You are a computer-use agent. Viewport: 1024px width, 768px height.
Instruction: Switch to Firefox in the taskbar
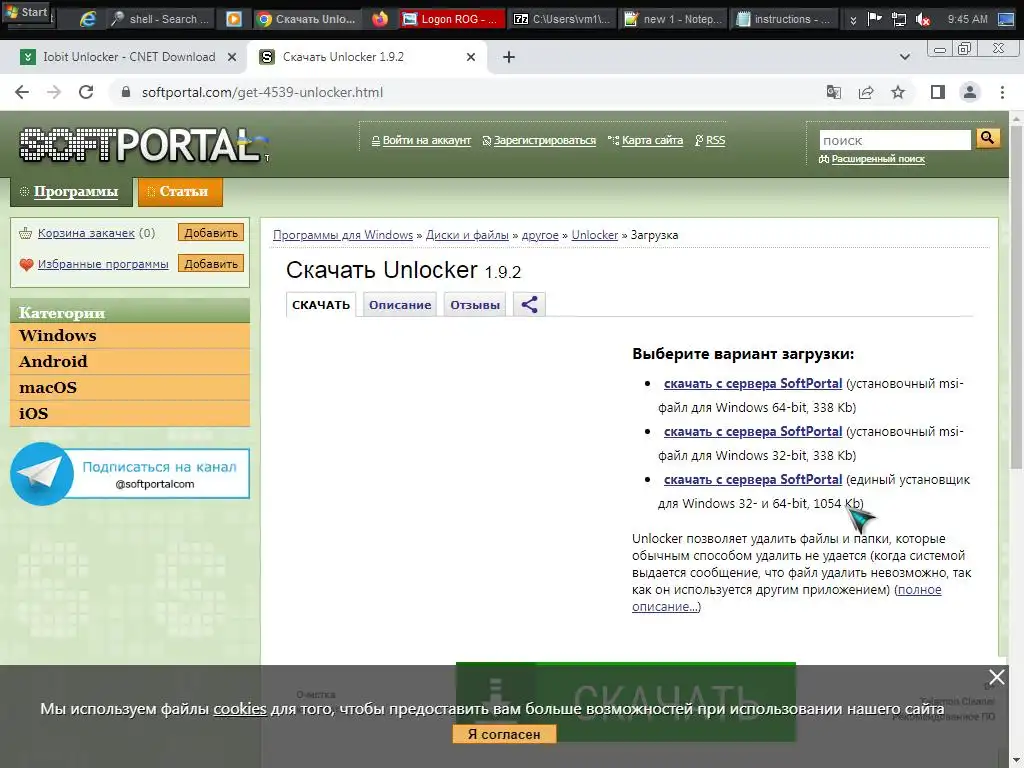pos(379,19)
